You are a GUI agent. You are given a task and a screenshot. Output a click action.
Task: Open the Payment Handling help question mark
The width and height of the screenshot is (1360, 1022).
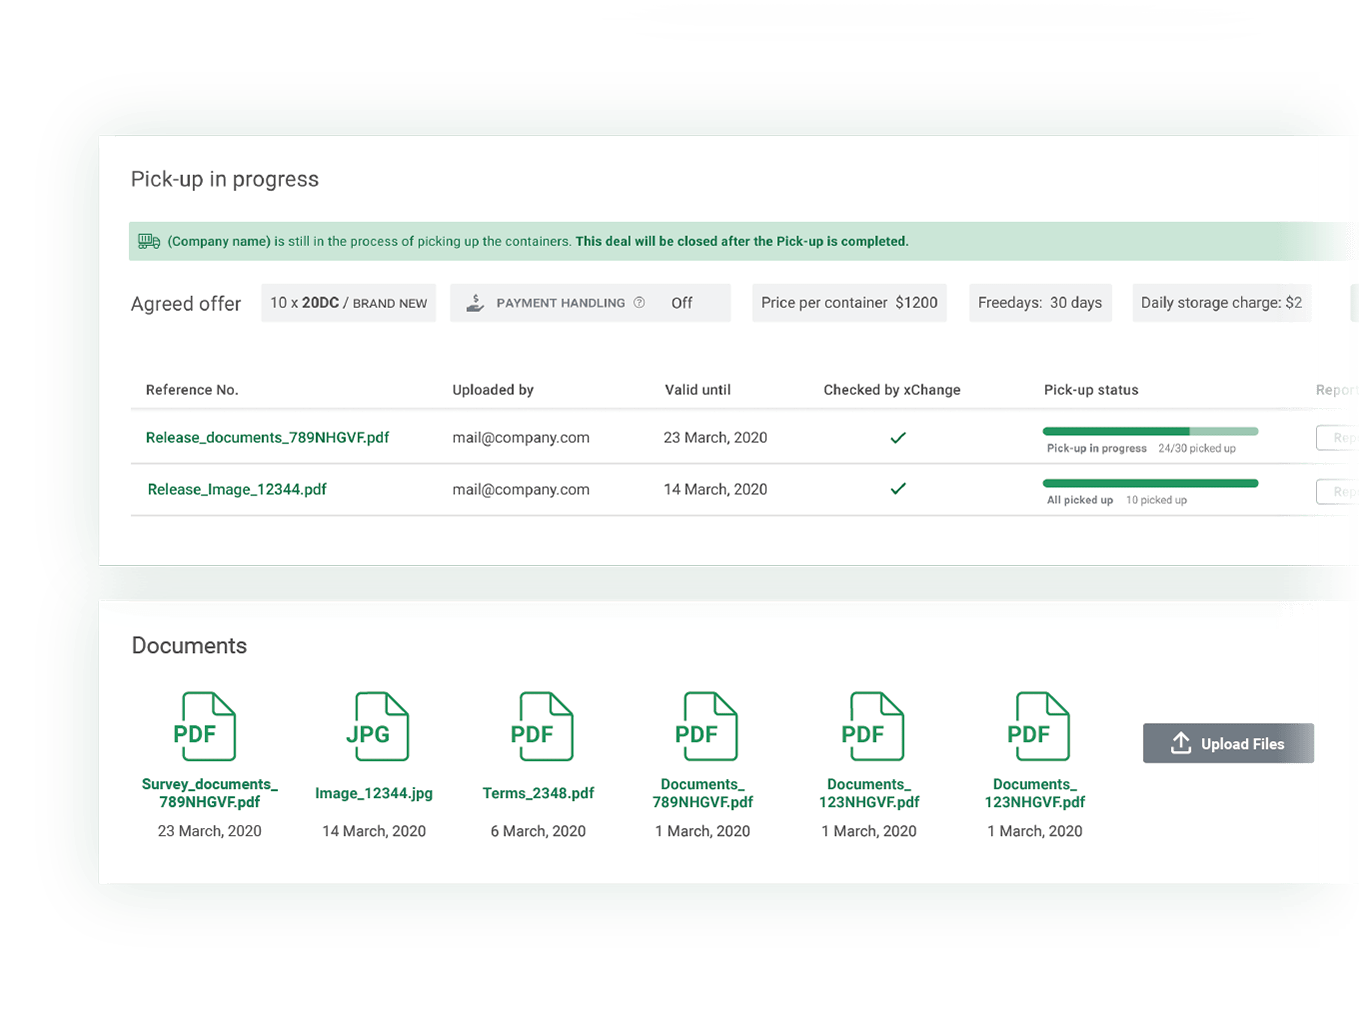click(639, 303)
